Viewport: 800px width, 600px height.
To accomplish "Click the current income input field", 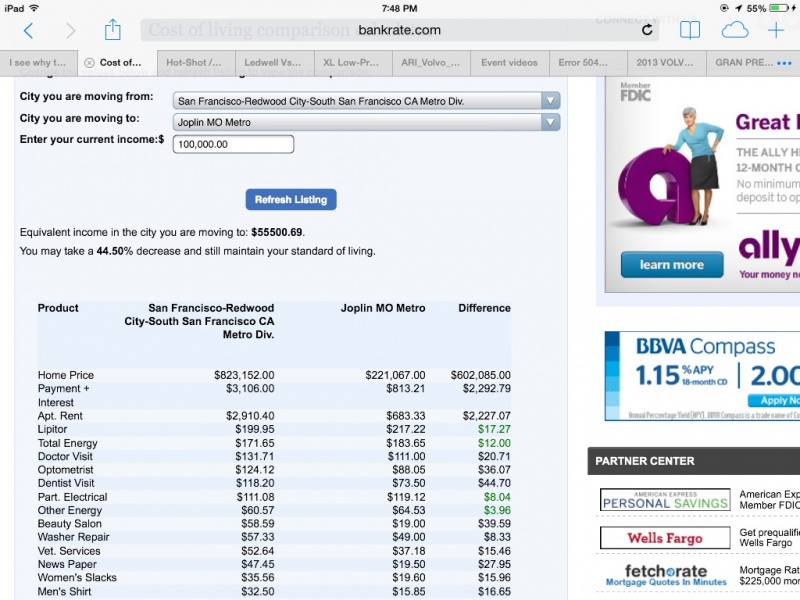I will 233,144.
